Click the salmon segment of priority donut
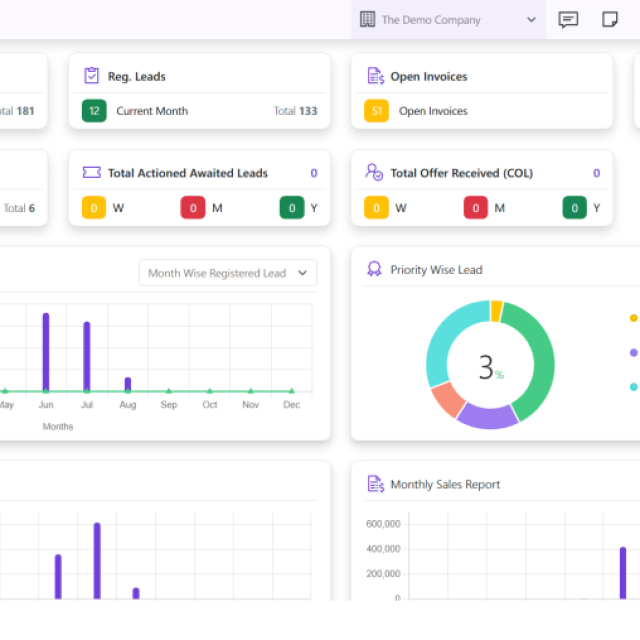This screenshot has width=640, height=640. pyautogui.click(x=448, y=400)
